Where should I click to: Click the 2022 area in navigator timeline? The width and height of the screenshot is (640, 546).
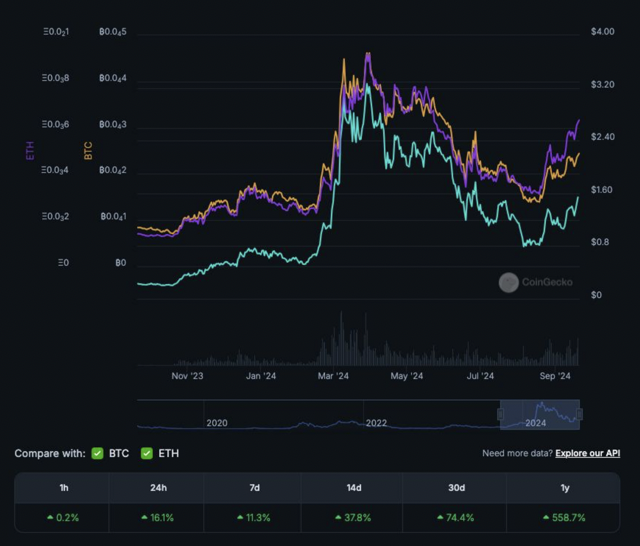(x=376, y=423)
